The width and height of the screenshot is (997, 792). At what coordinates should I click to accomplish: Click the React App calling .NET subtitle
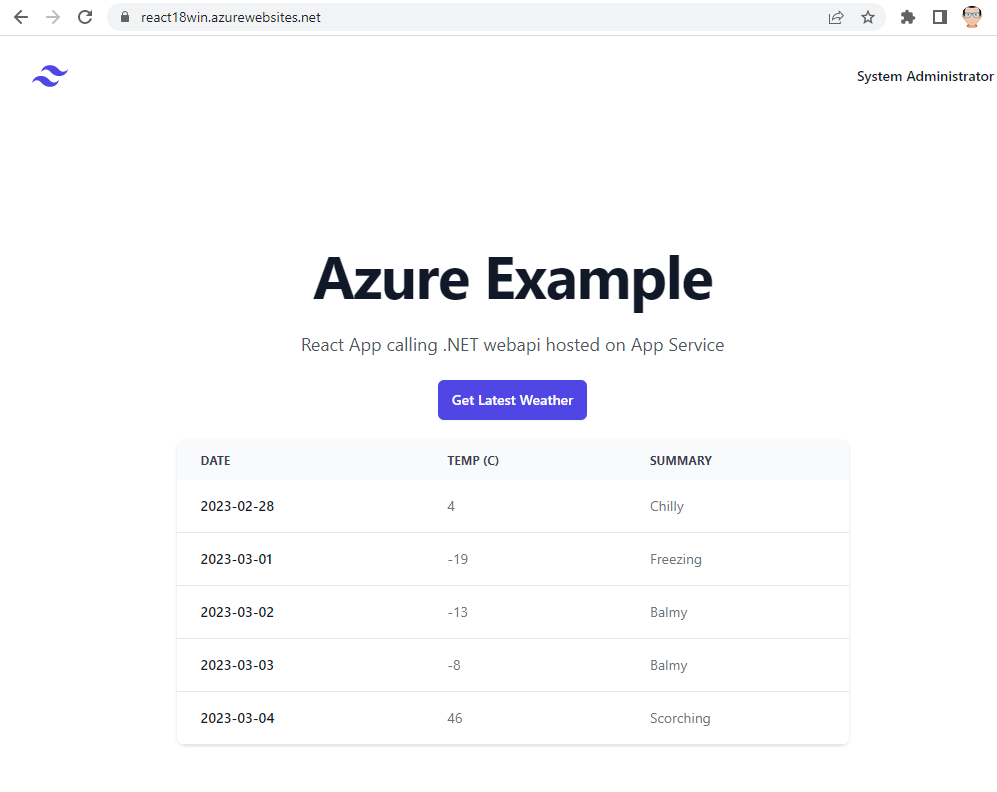(512, 345)
